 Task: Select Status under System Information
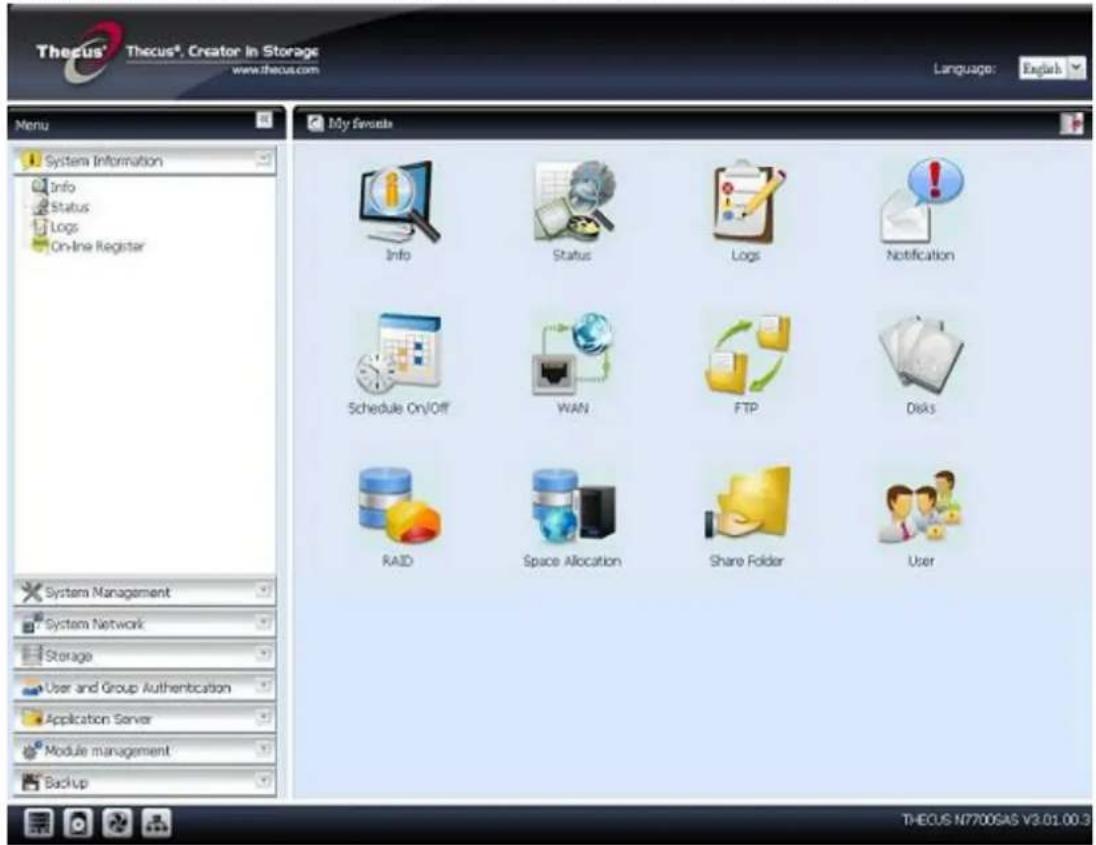pyautogui.click(x=68, y=207)
